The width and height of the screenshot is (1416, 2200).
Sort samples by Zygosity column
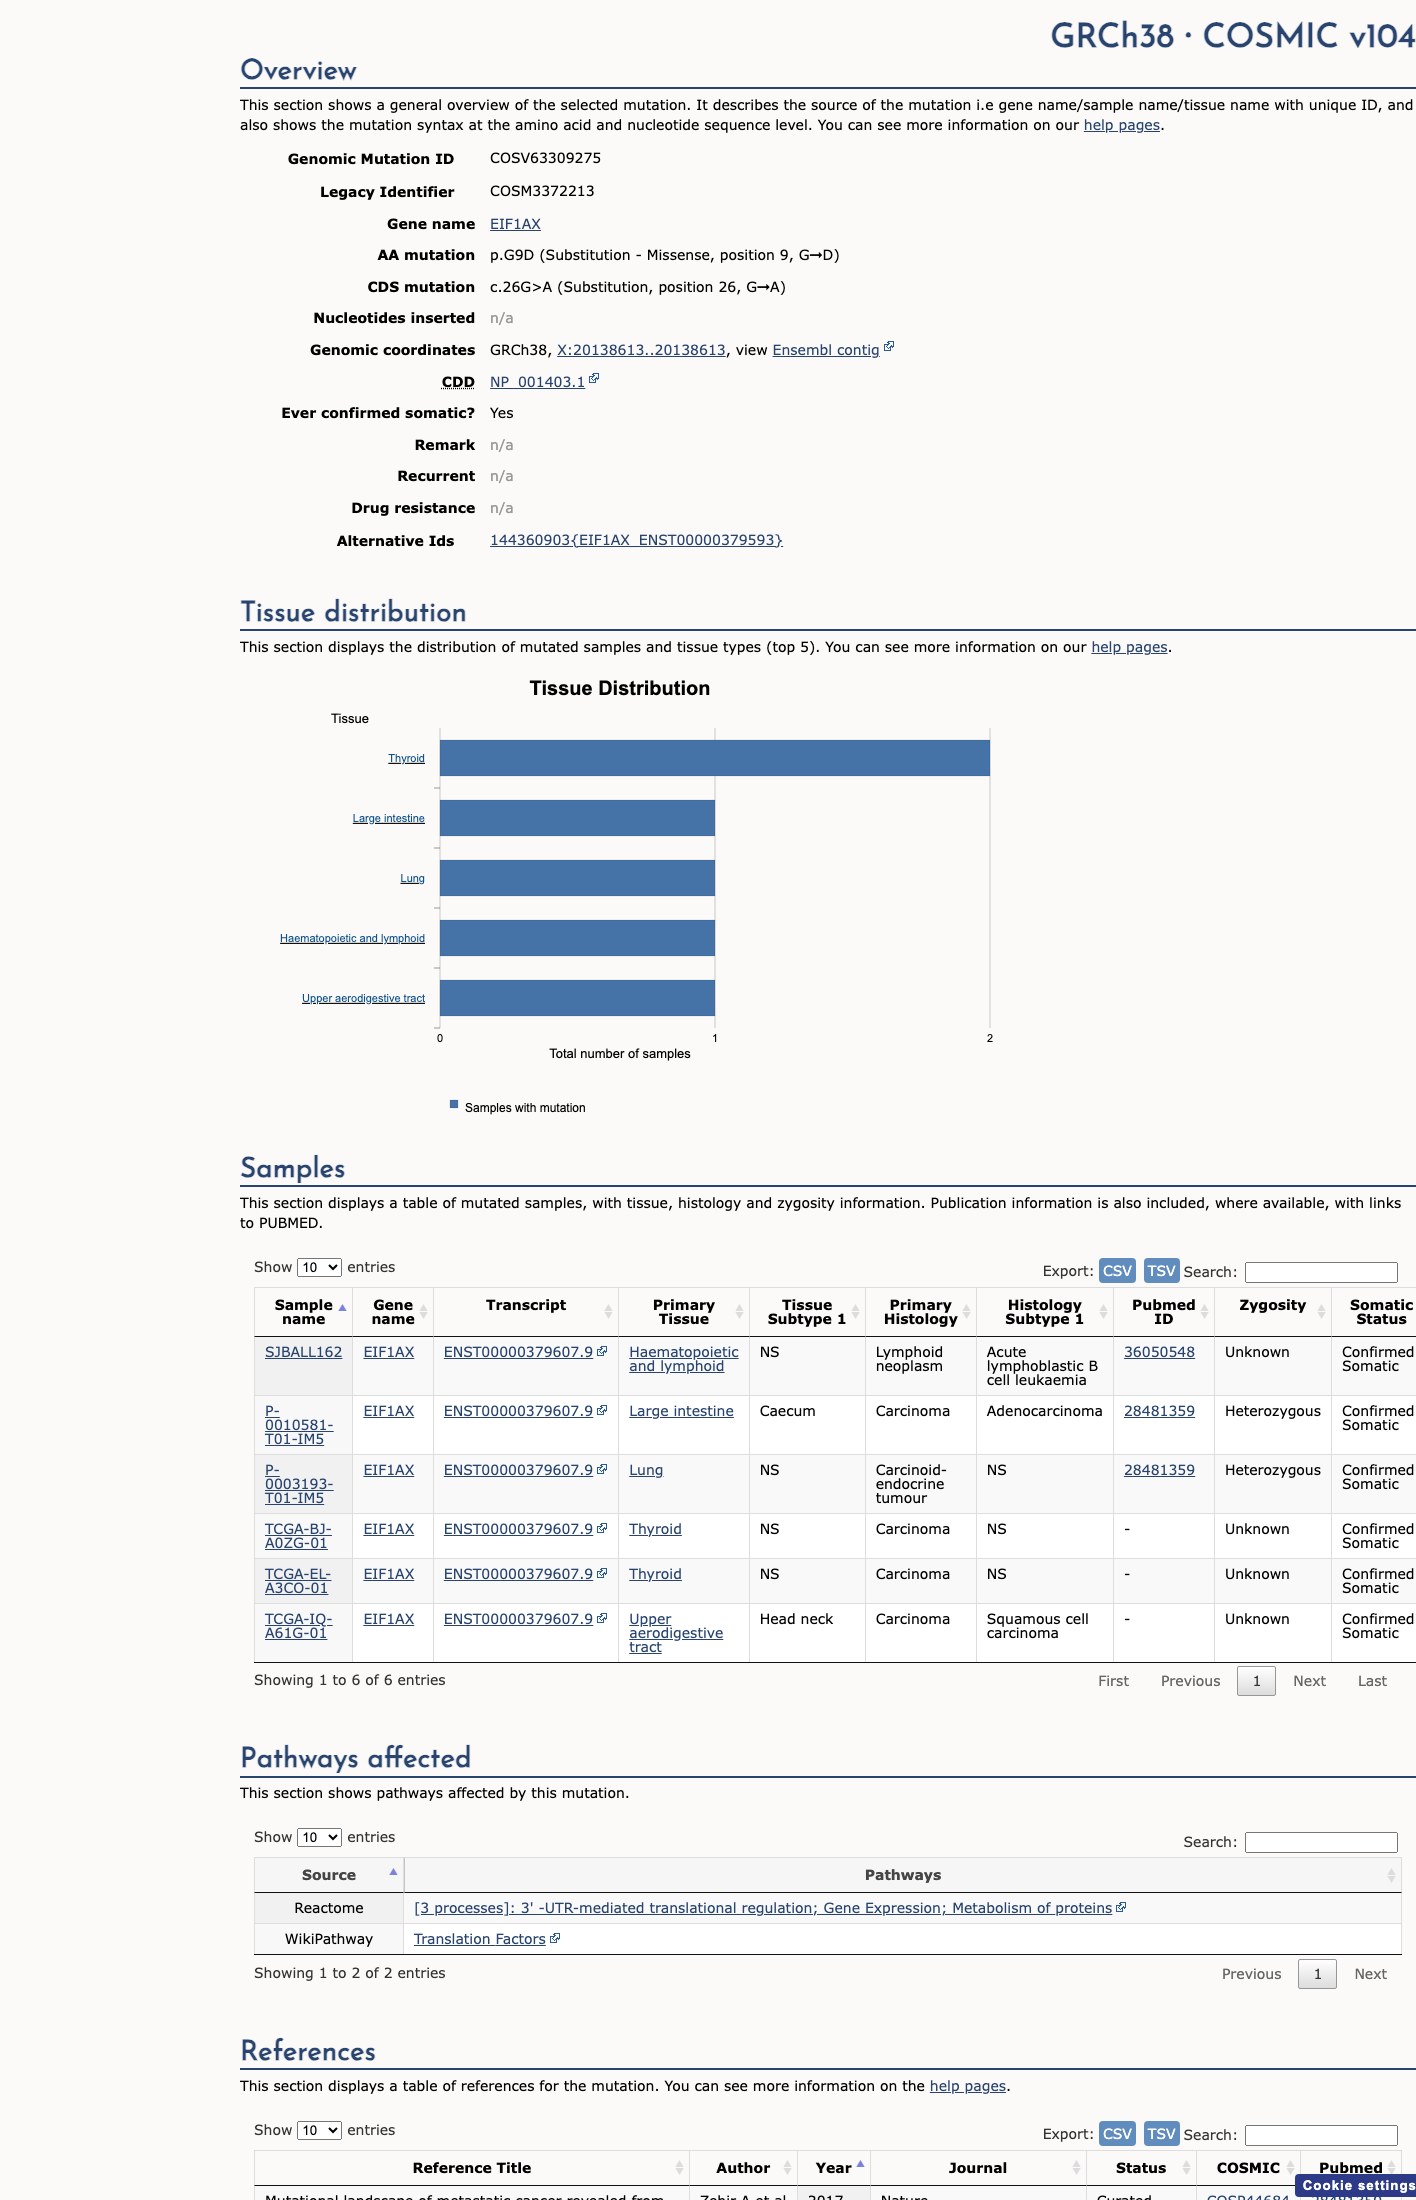tap(1273, 1312)
